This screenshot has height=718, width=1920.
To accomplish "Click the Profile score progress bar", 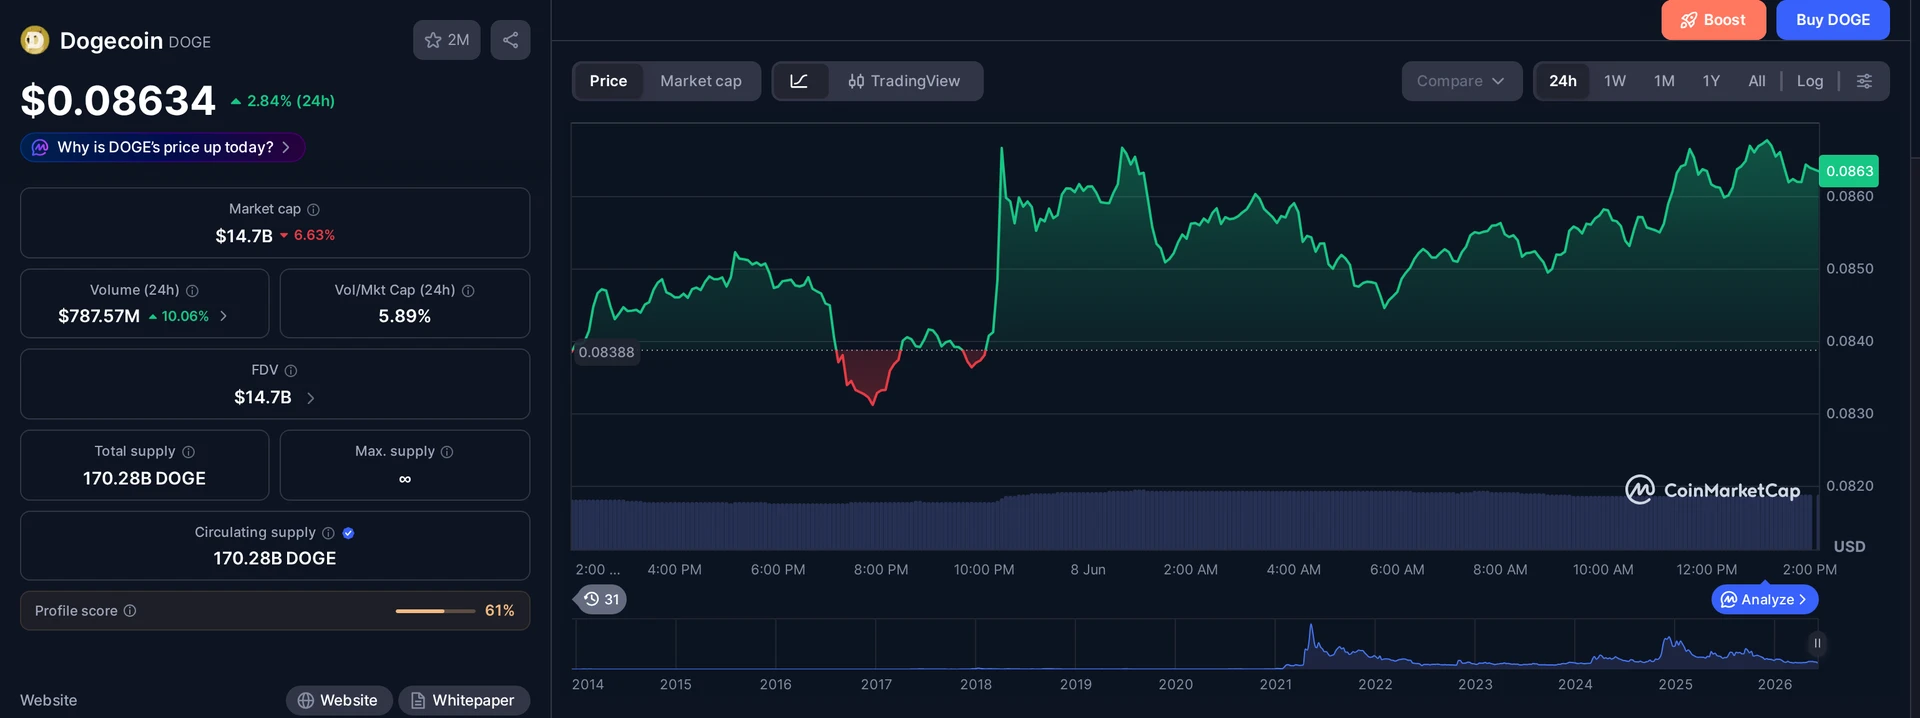I will click(435, 610).
